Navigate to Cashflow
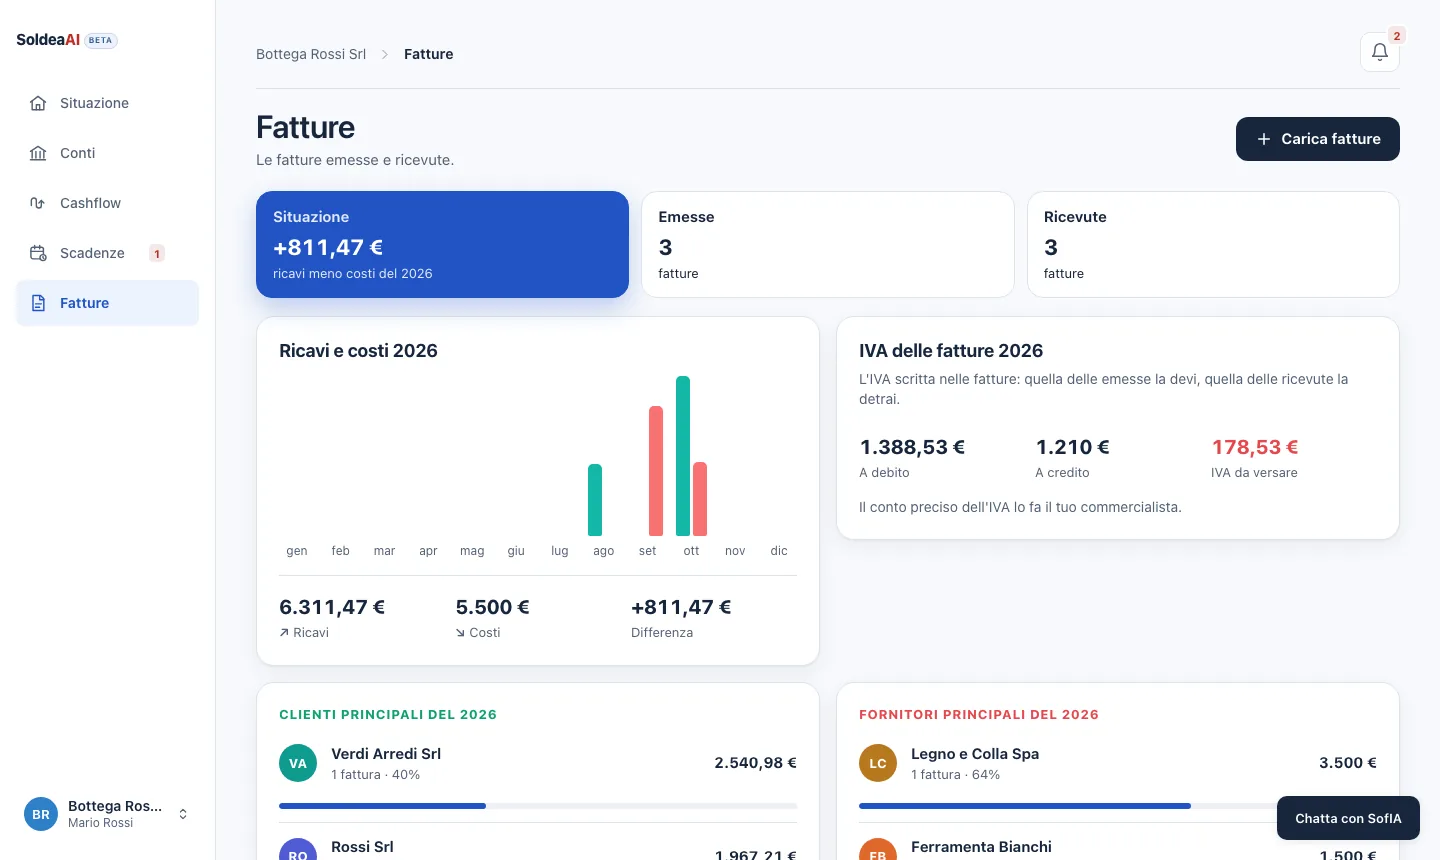 pyautogui.click(x=107, y=203)
